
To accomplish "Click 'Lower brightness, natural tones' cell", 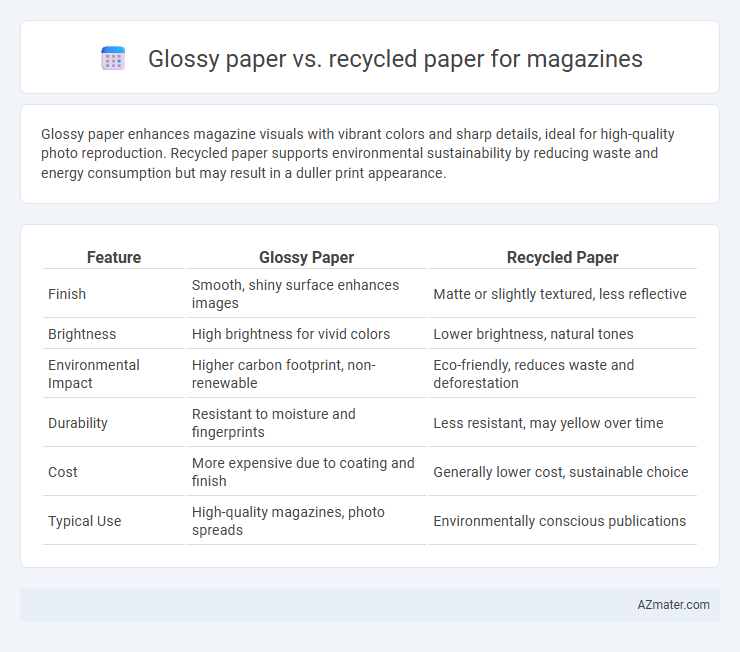I will tap(562, 334).
